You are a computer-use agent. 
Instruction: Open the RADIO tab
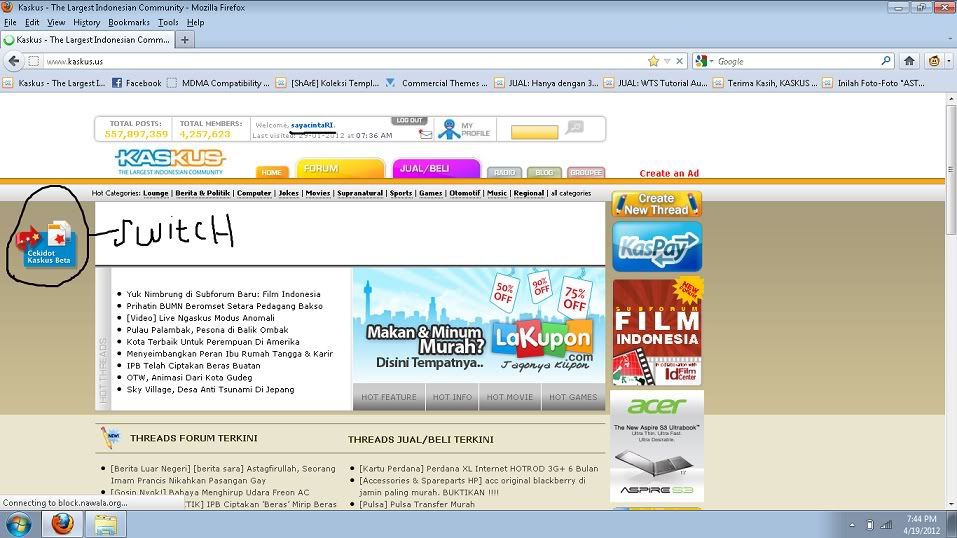tap(505, 172)
